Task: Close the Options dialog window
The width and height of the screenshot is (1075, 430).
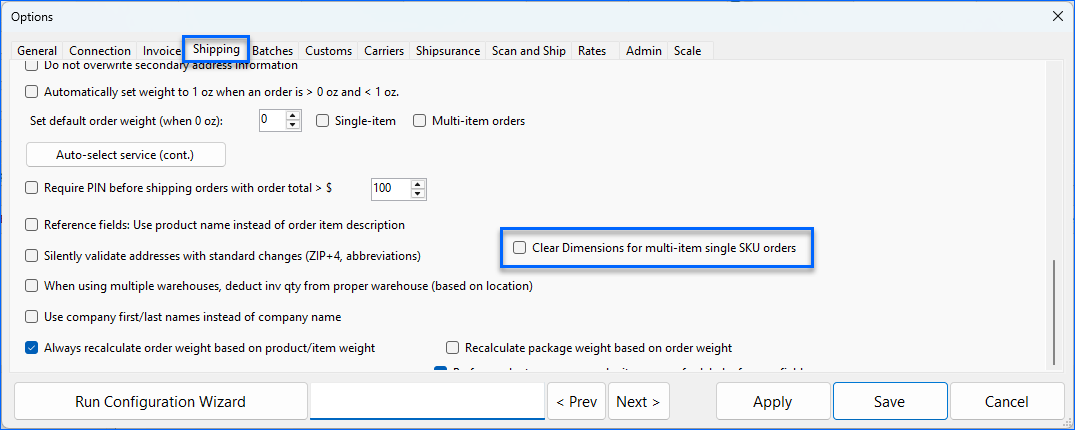Action: click(x=1058, y=16)
